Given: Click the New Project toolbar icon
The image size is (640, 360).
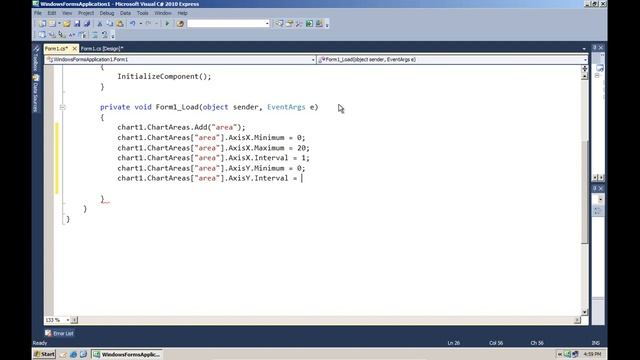Looking at the screenshot, I should point(42,24).
